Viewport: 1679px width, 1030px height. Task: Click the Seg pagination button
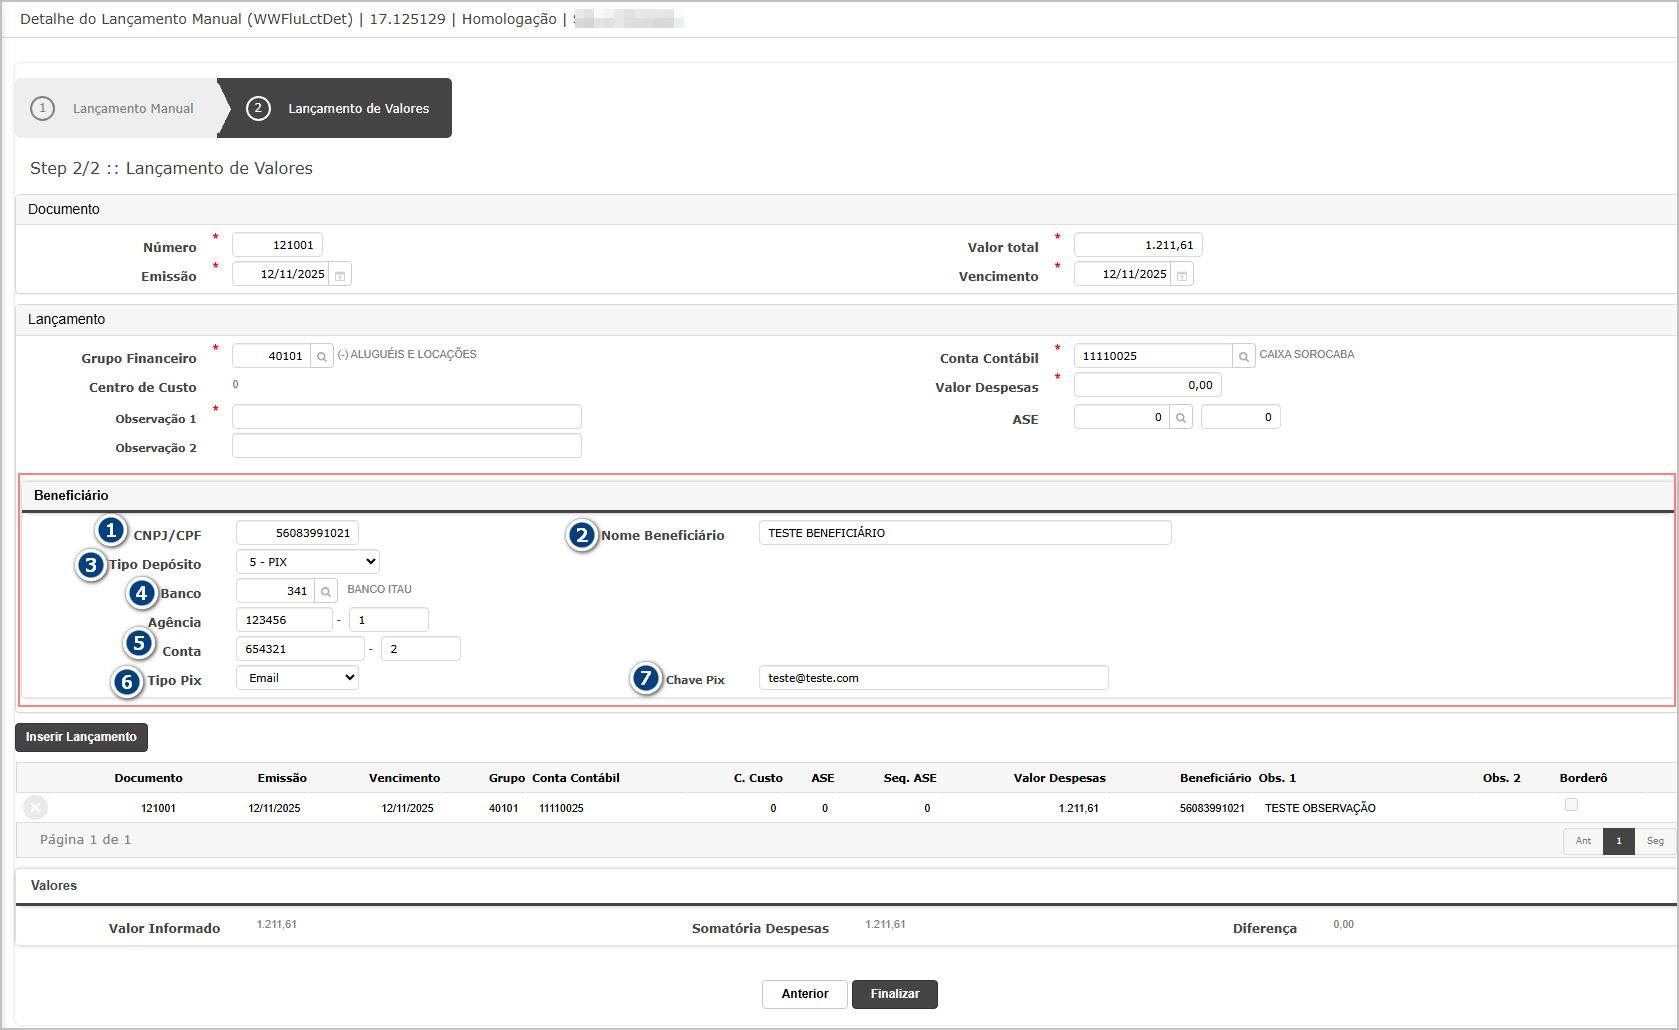point(1655,841)
